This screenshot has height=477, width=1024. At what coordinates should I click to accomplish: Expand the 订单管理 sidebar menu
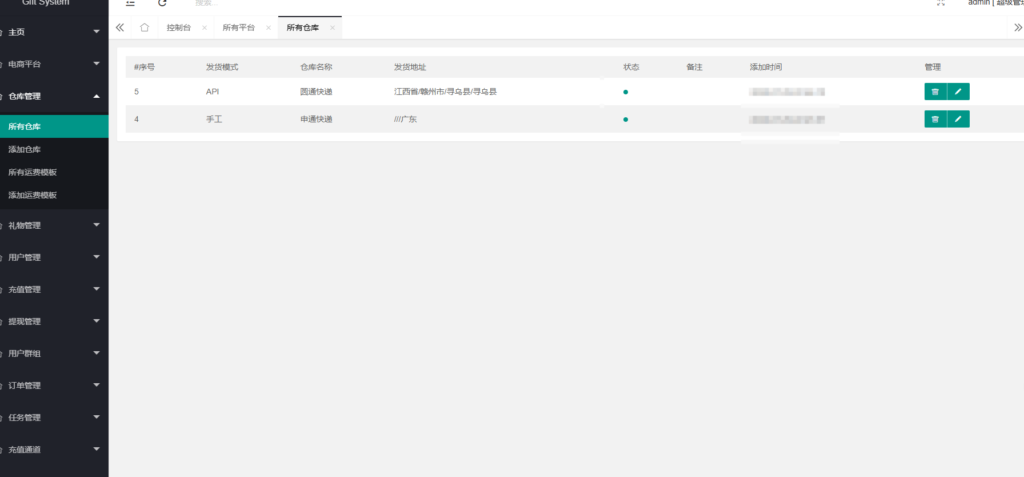[54, 386]
